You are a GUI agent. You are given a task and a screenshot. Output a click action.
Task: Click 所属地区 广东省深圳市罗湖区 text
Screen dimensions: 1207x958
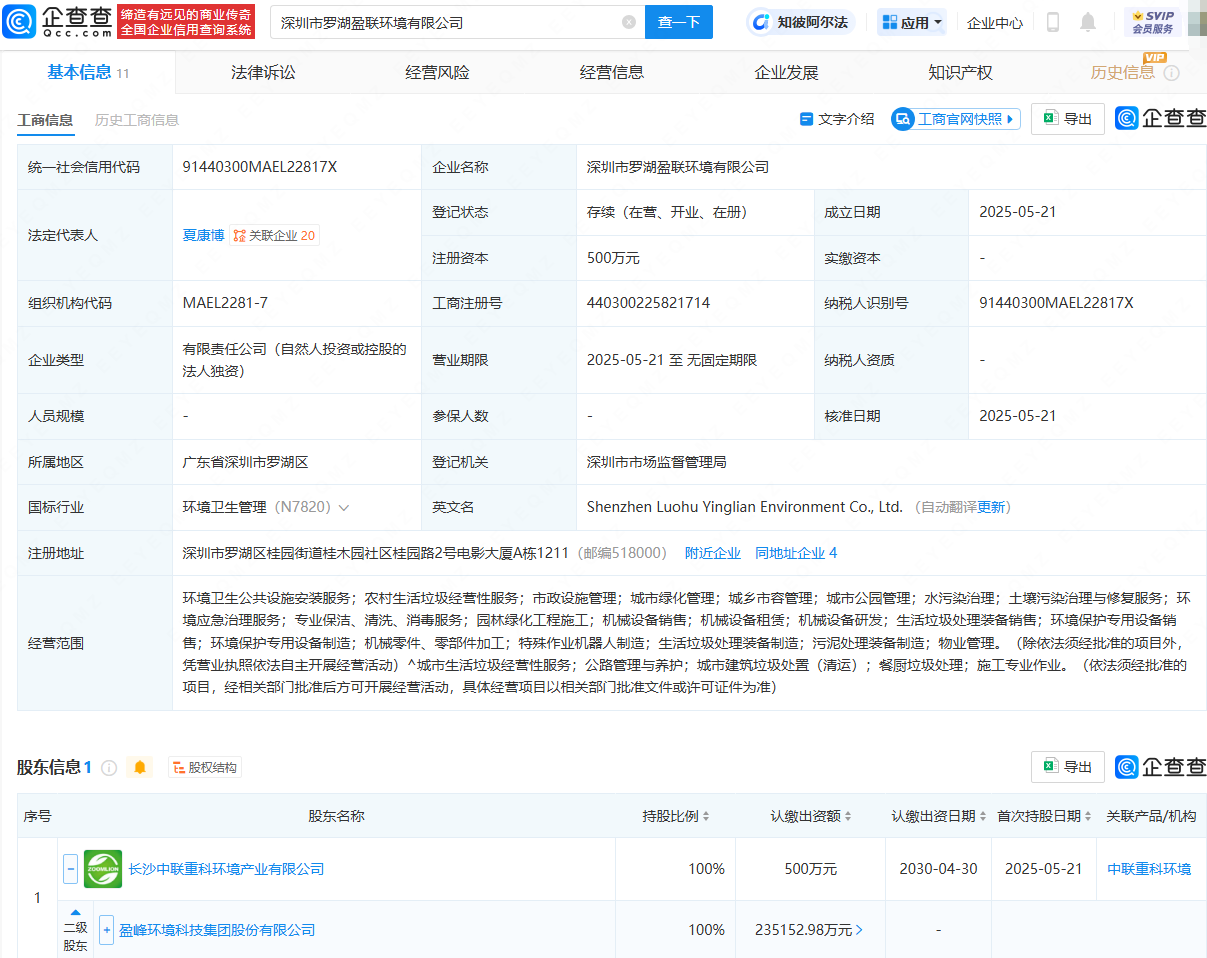pyautogui.click(x=245, y=462)
